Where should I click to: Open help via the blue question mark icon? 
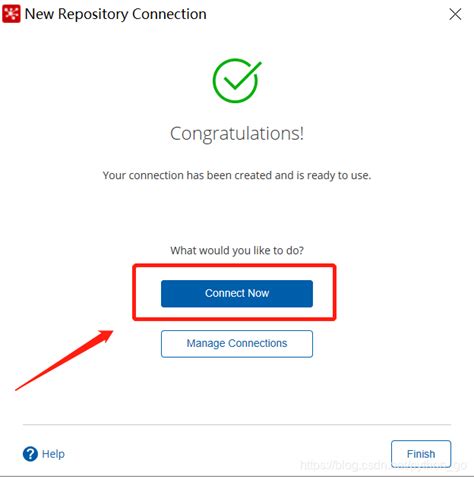pyautogui.click(x=30, y=454)
